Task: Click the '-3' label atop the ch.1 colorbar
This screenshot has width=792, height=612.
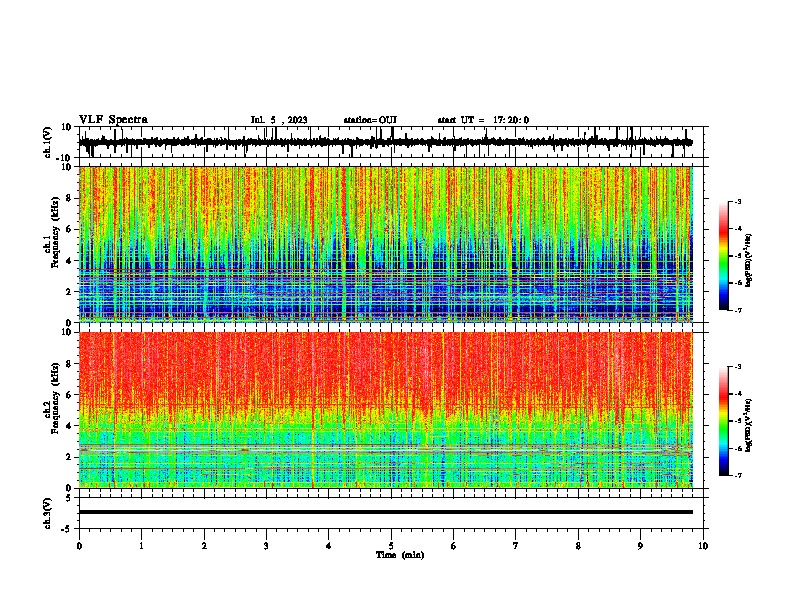Action: point(737,201)
